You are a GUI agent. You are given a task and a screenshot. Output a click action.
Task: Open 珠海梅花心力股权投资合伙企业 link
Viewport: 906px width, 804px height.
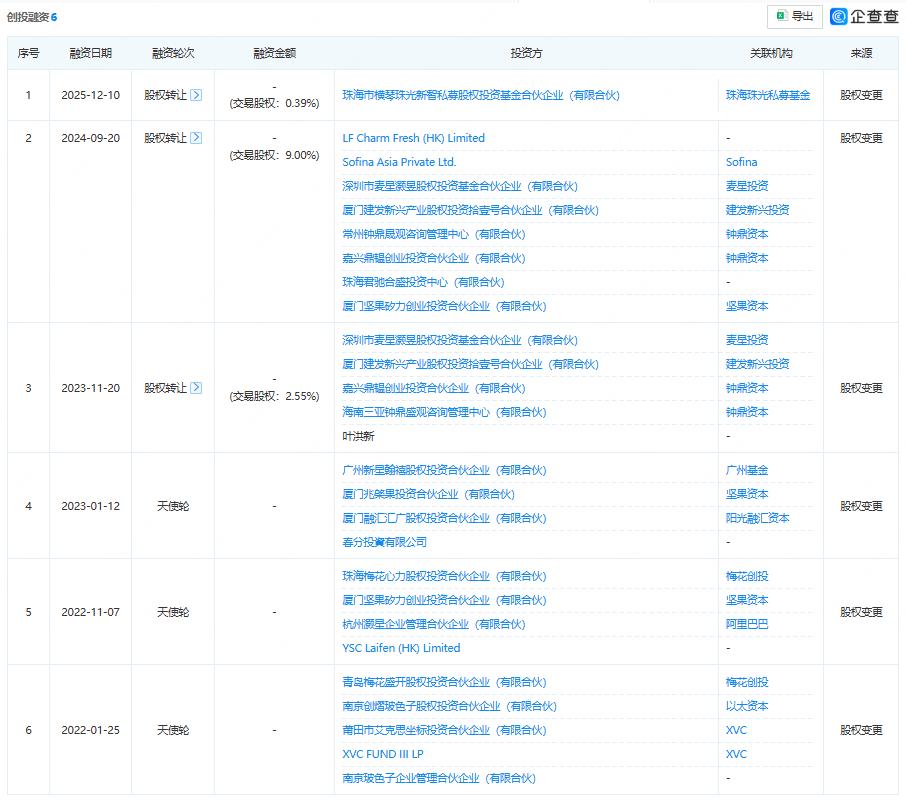point(444,576)
